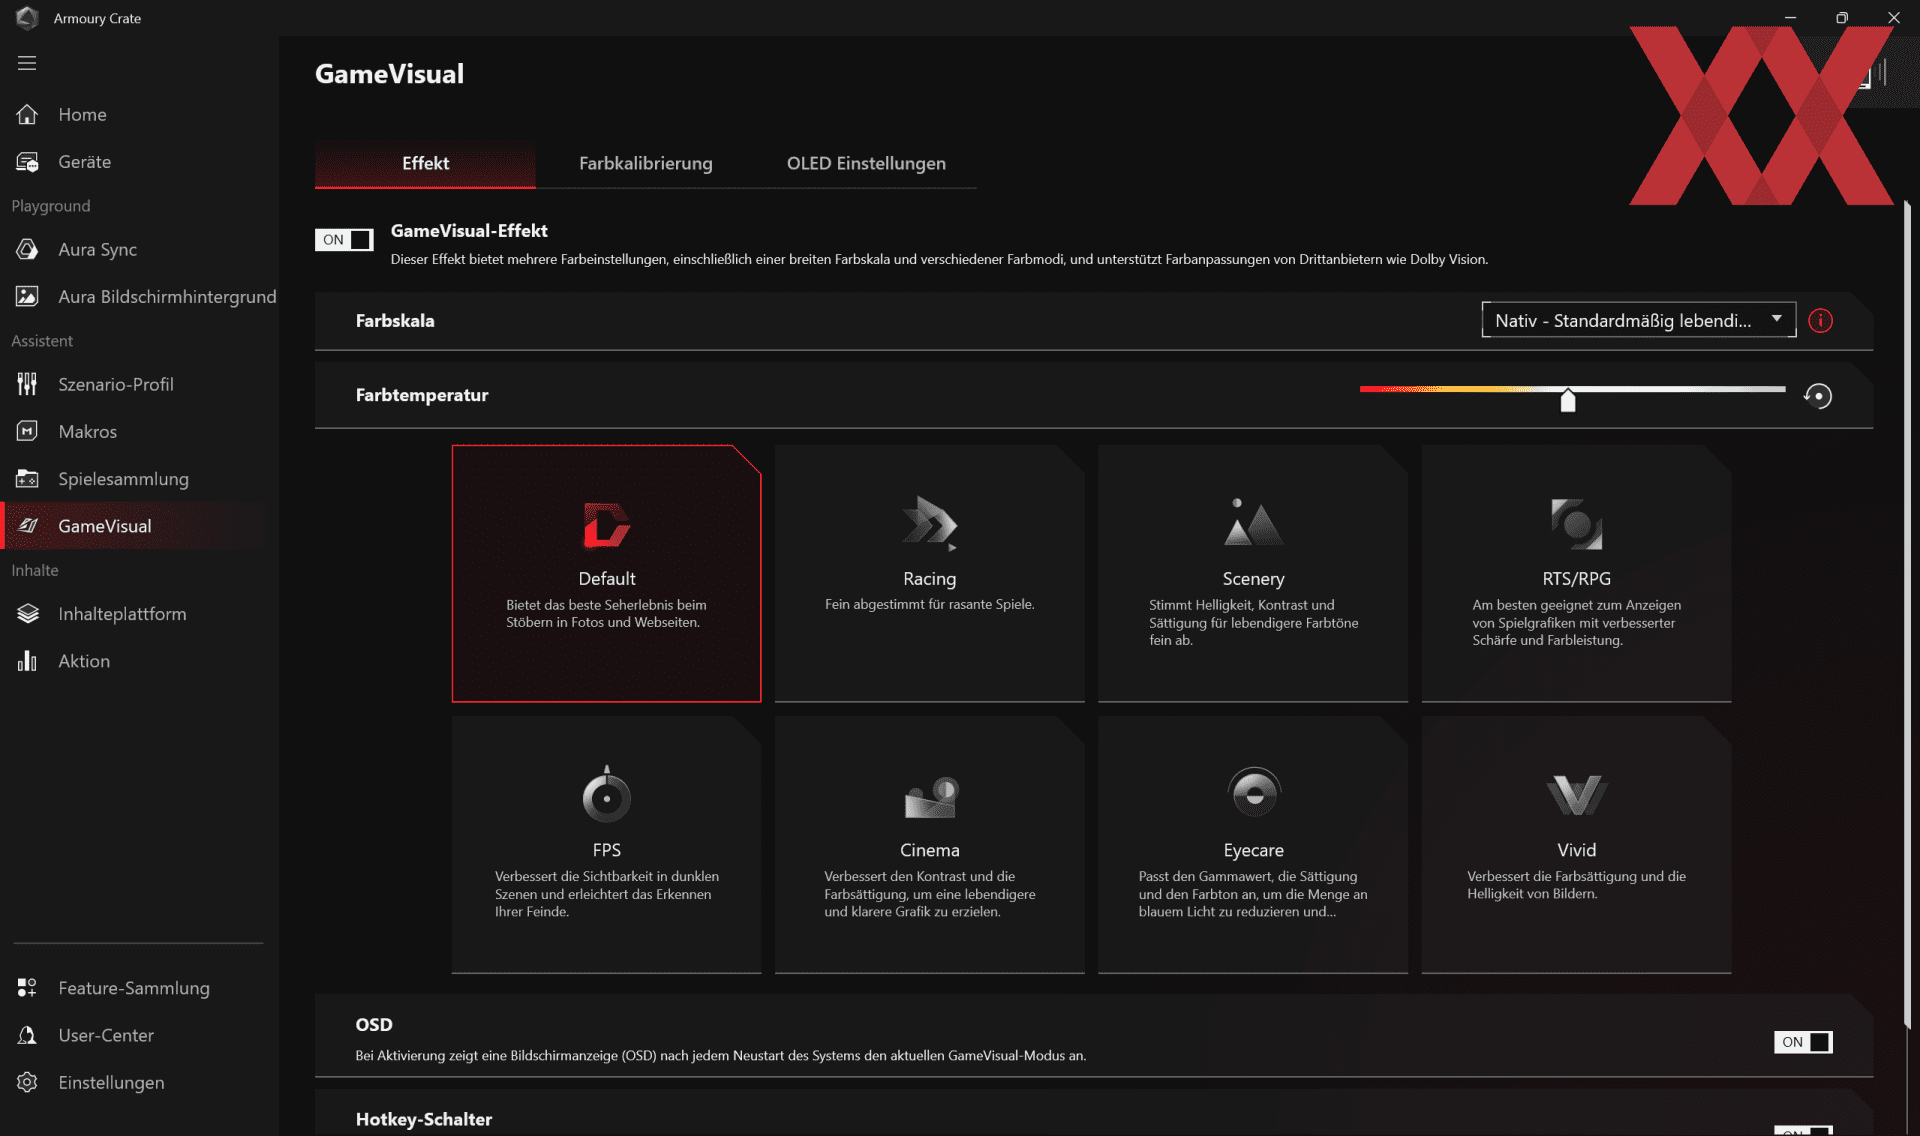Click the Scenery mountain icon
Screen dimensions: 1920x1136
1253,523
